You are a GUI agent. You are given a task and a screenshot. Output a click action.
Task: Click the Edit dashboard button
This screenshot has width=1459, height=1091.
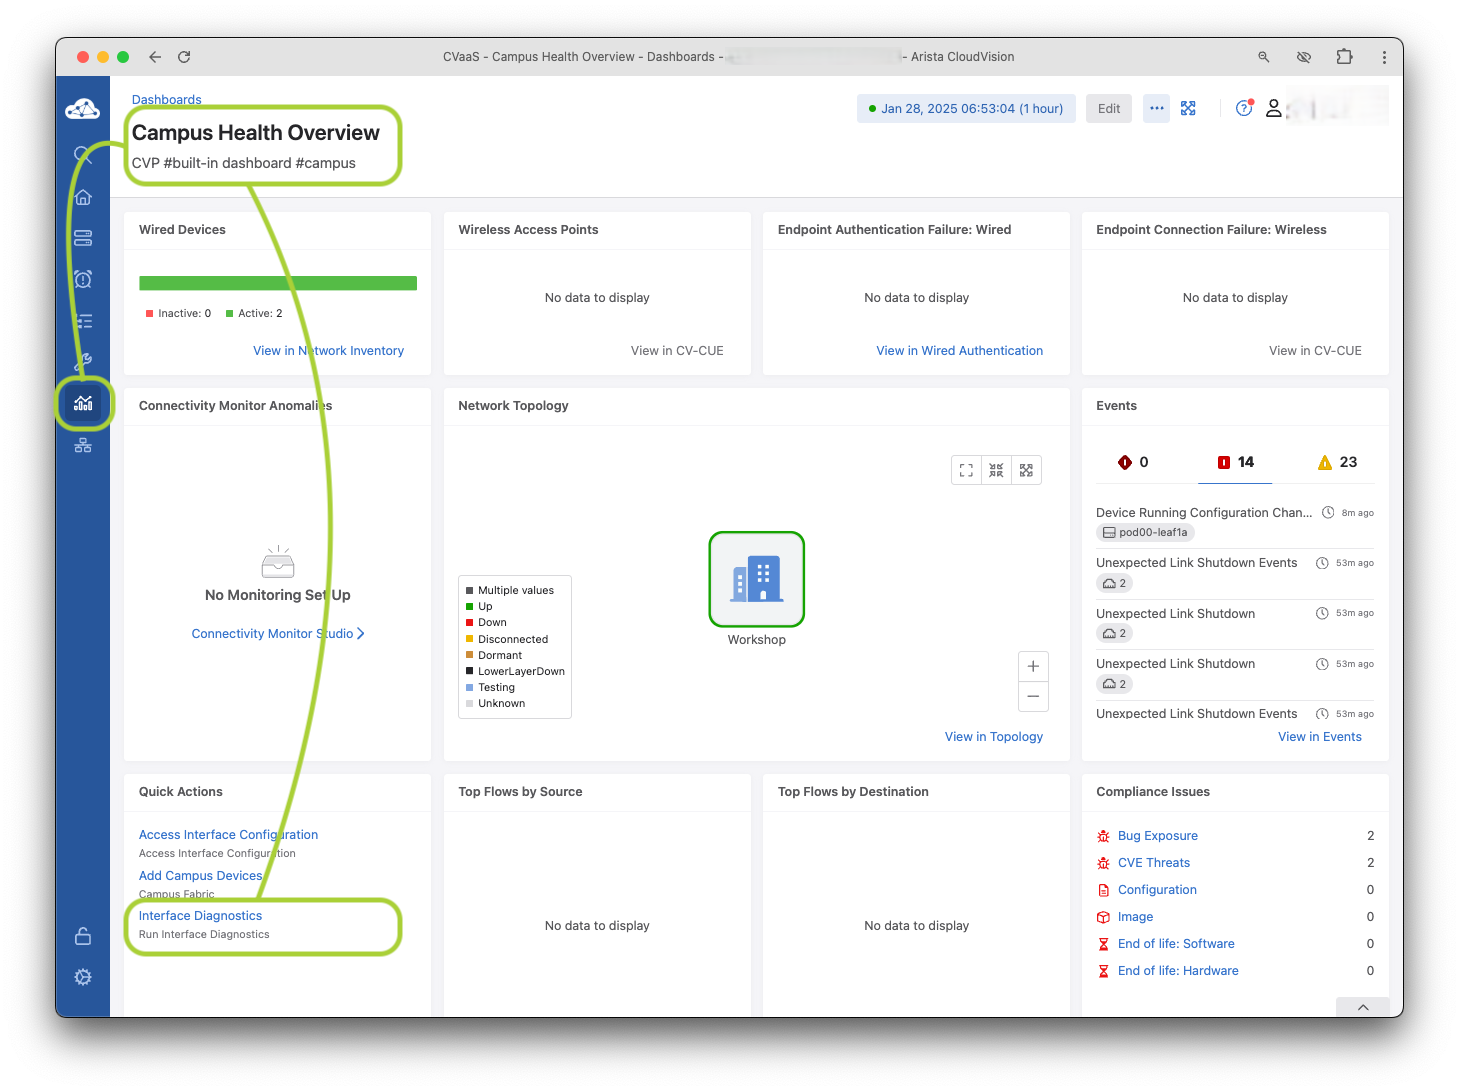click(x=1108, y=109)
